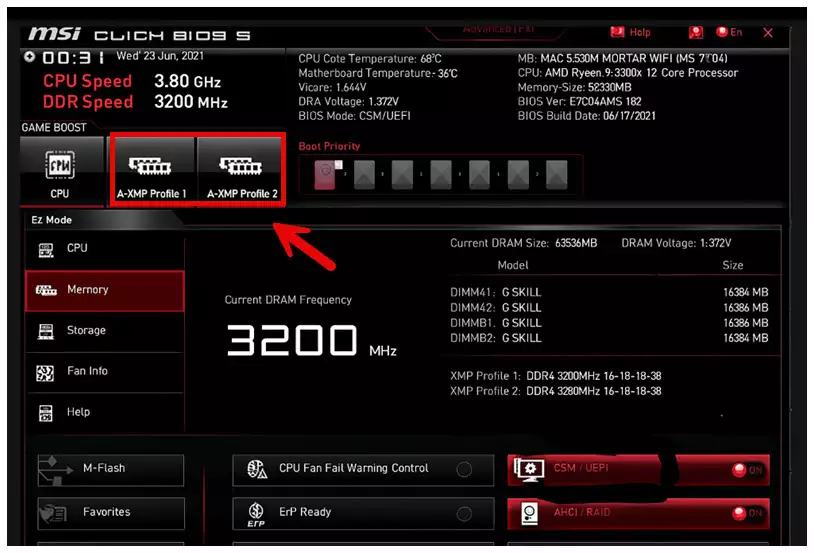Click the top bar screenshot icon
Viewport: 814px width, 553px height.
[696, 33]
